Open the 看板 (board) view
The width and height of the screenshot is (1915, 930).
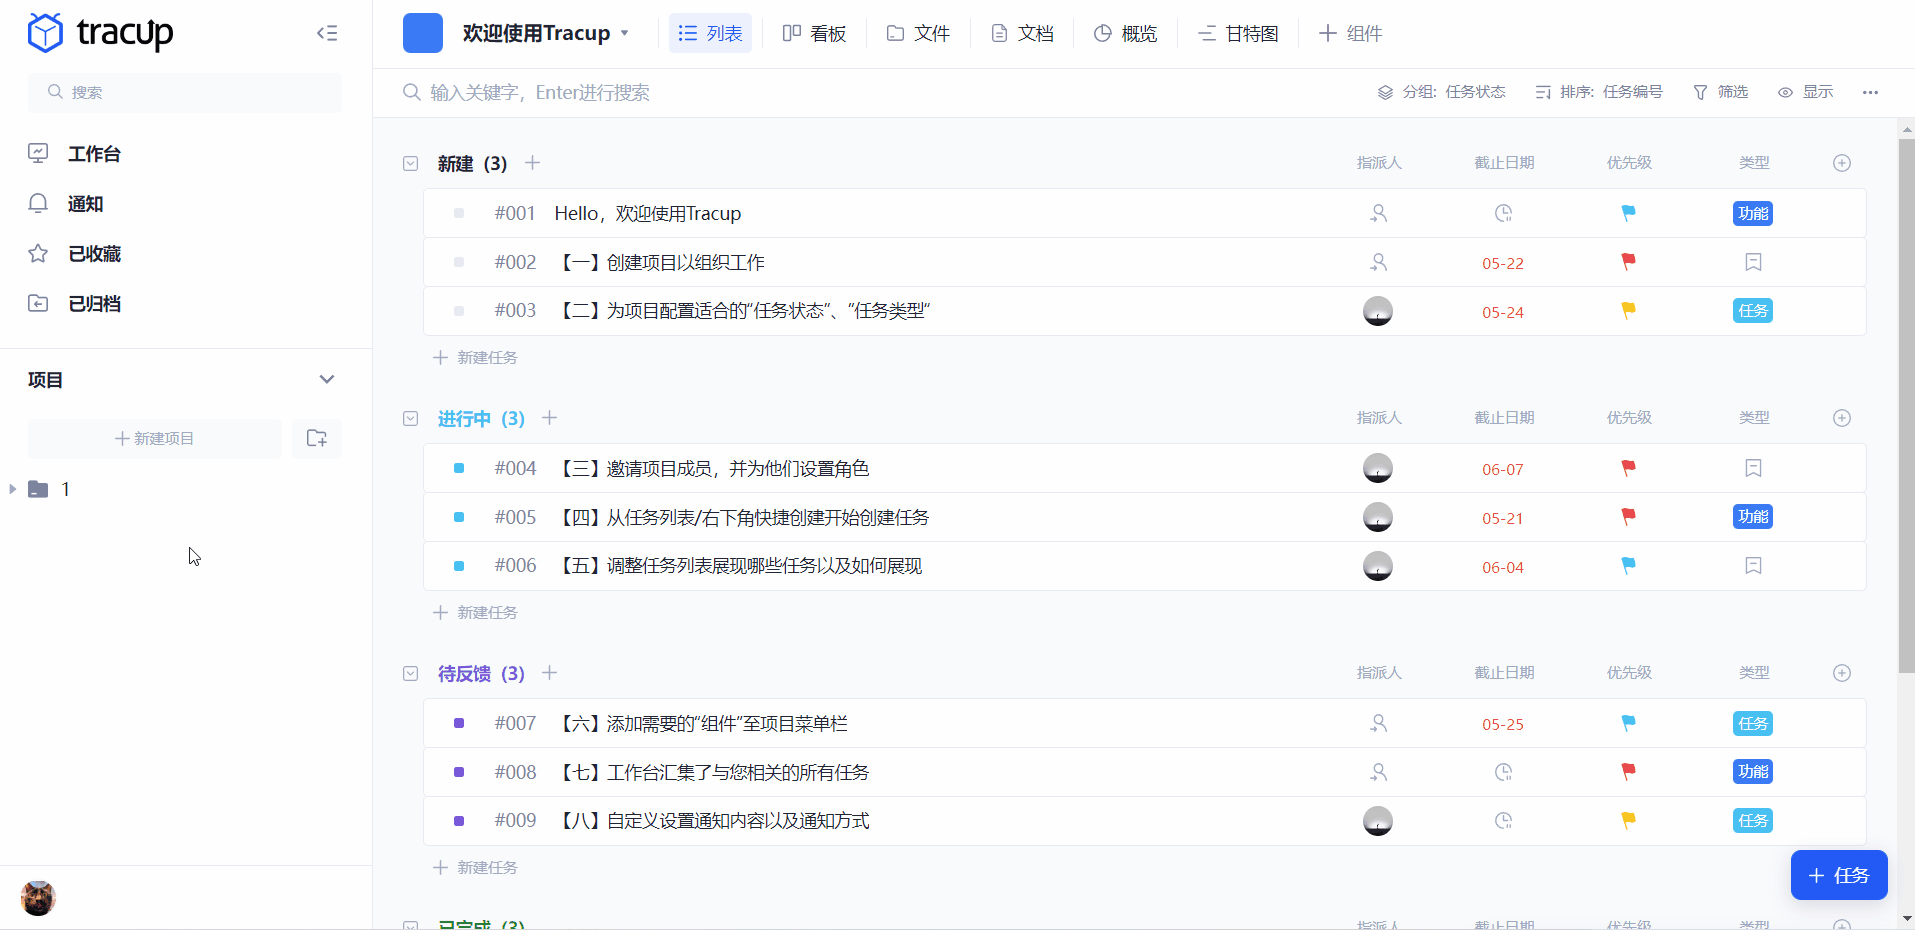point(814,33)
